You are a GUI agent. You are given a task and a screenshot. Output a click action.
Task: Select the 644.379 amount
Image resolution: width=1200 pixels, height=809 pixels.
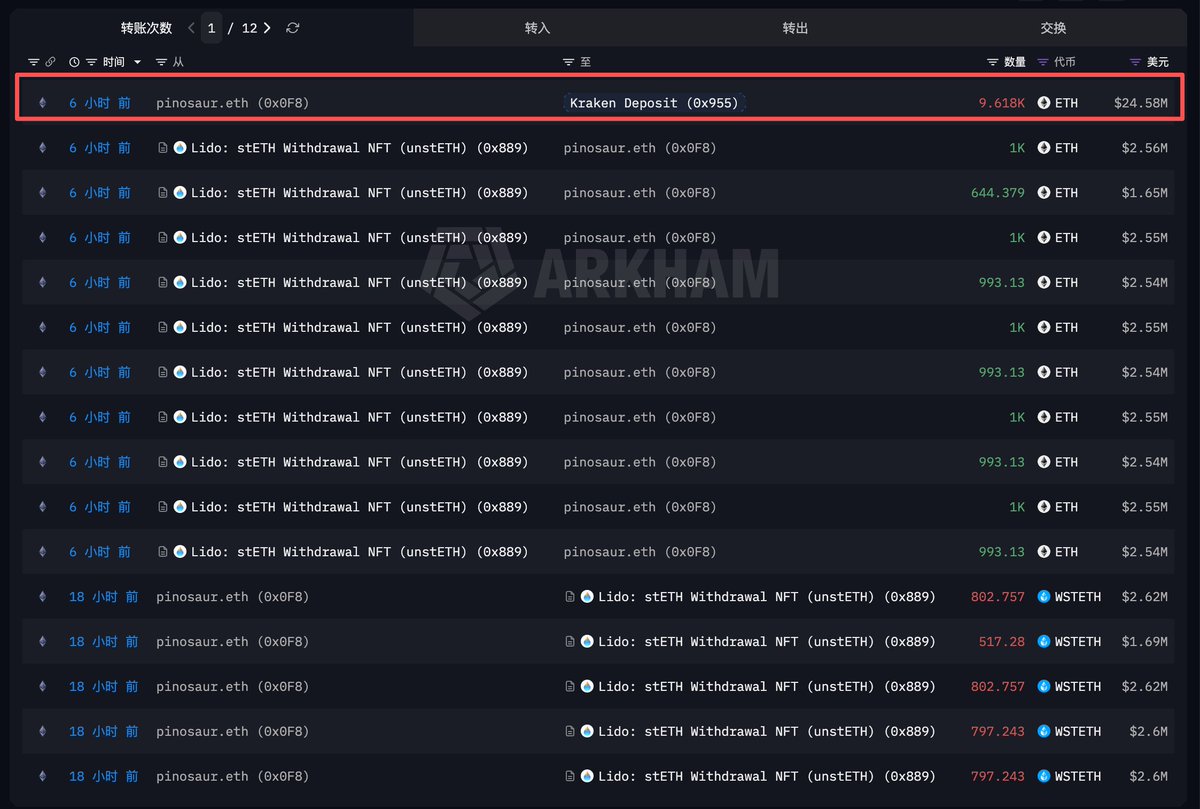pos(998,193)
